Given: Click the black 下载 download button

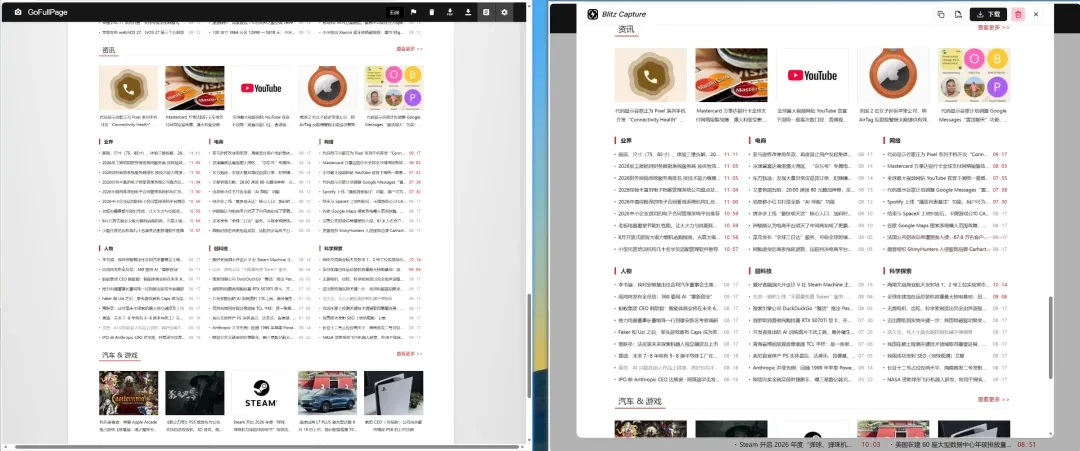Looking at the screenshot, I should [988, 14].
